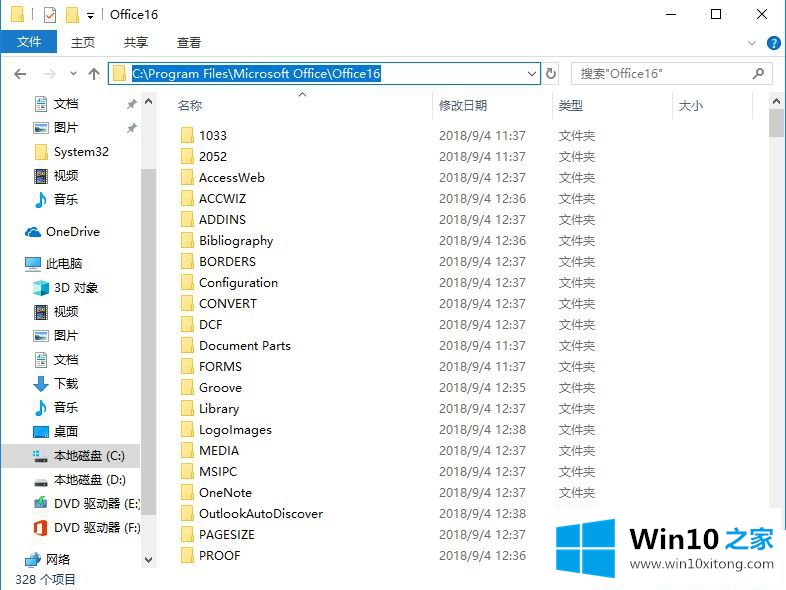Go up one folder level arrow

[94, 74]
